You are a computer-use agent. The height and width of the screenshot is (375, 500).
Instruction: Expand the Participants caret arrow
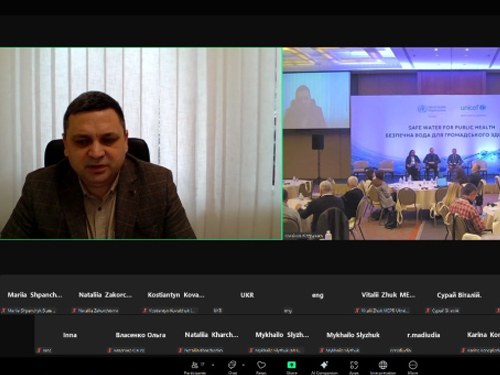(x=213, y=365)
